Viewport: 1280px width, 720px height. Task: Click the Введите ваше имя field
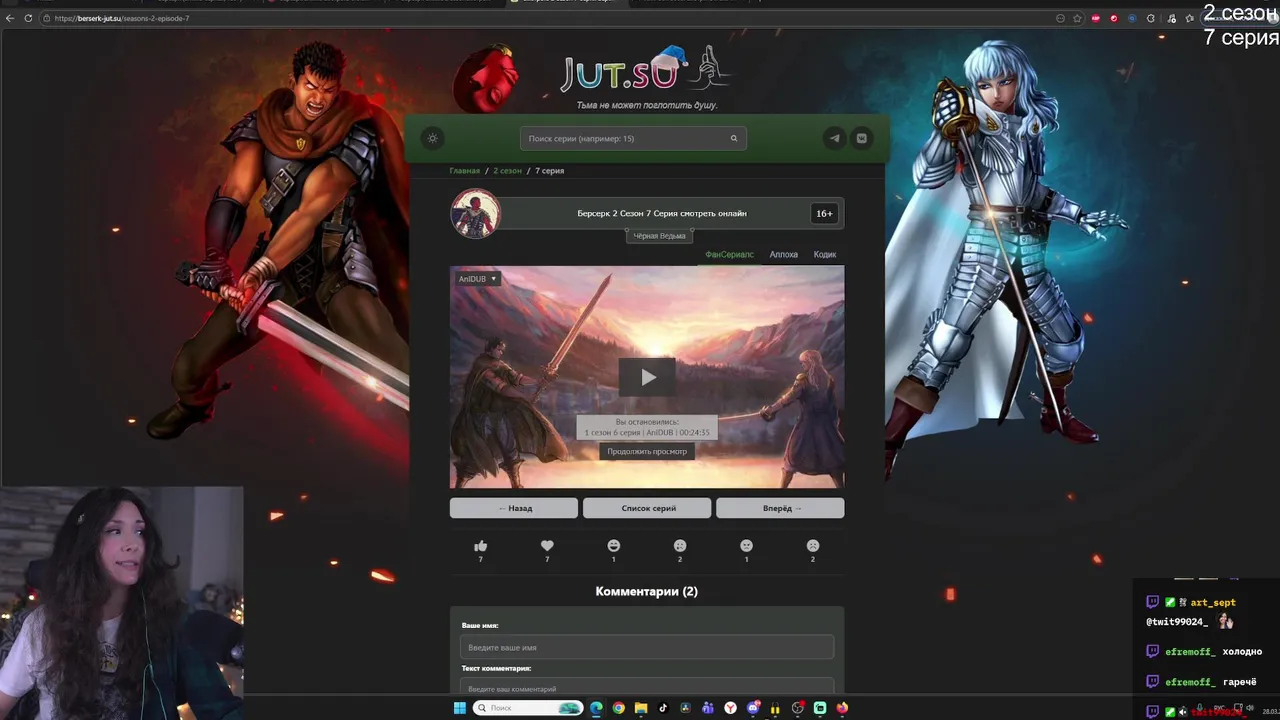point(647,647)
